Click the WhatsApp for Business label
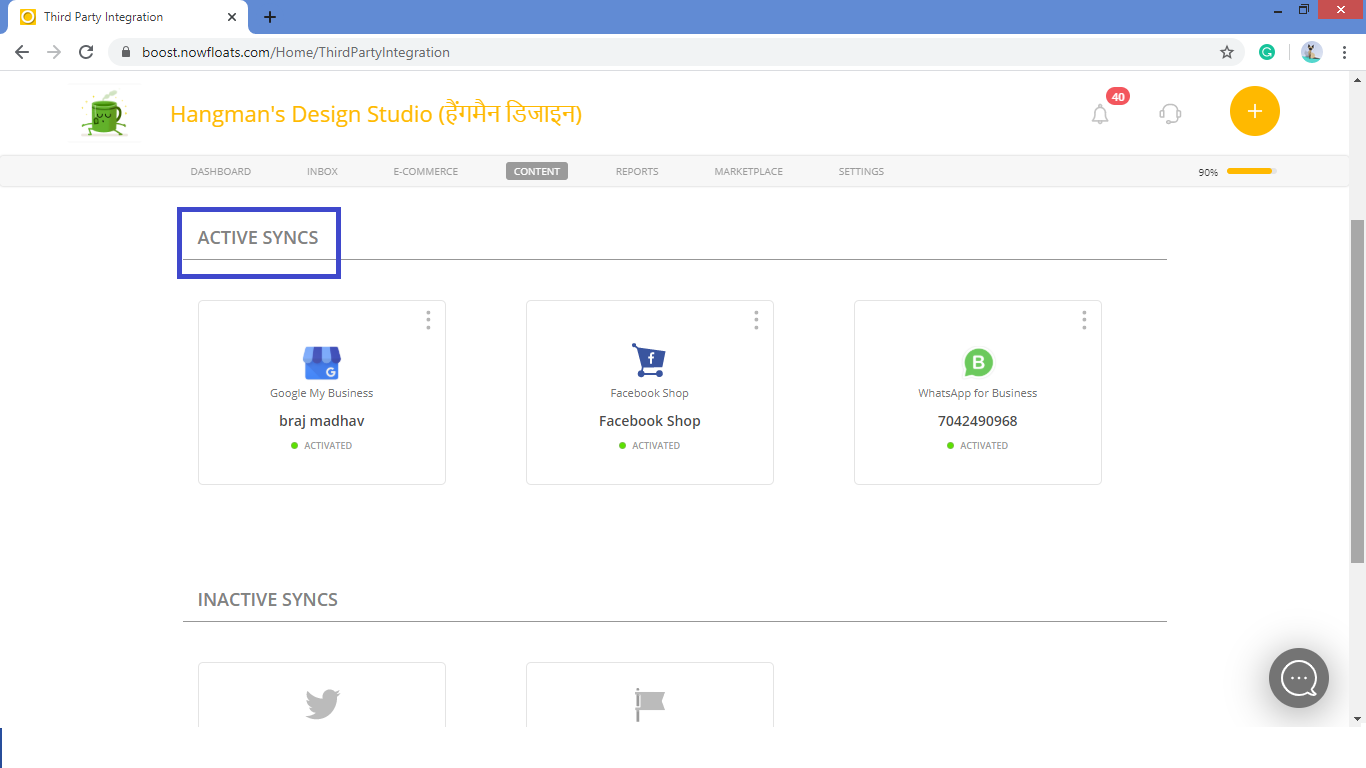The width and height of the screenshot is (1366, 768). coord(978,393)
